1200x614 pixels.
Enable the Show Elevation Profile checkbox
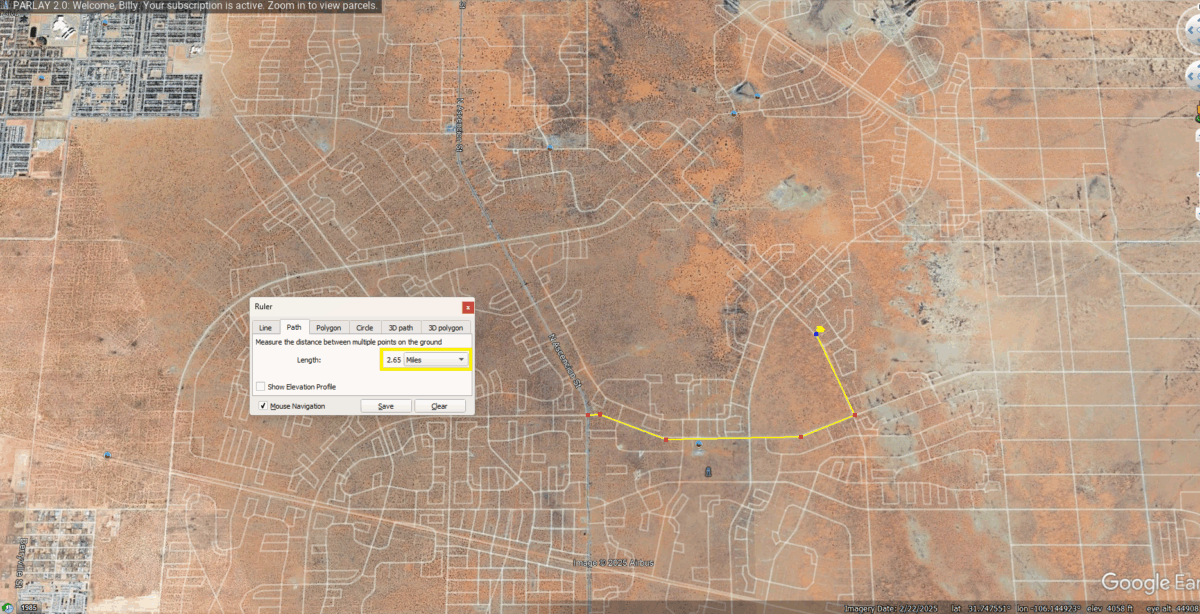point(261,386)
